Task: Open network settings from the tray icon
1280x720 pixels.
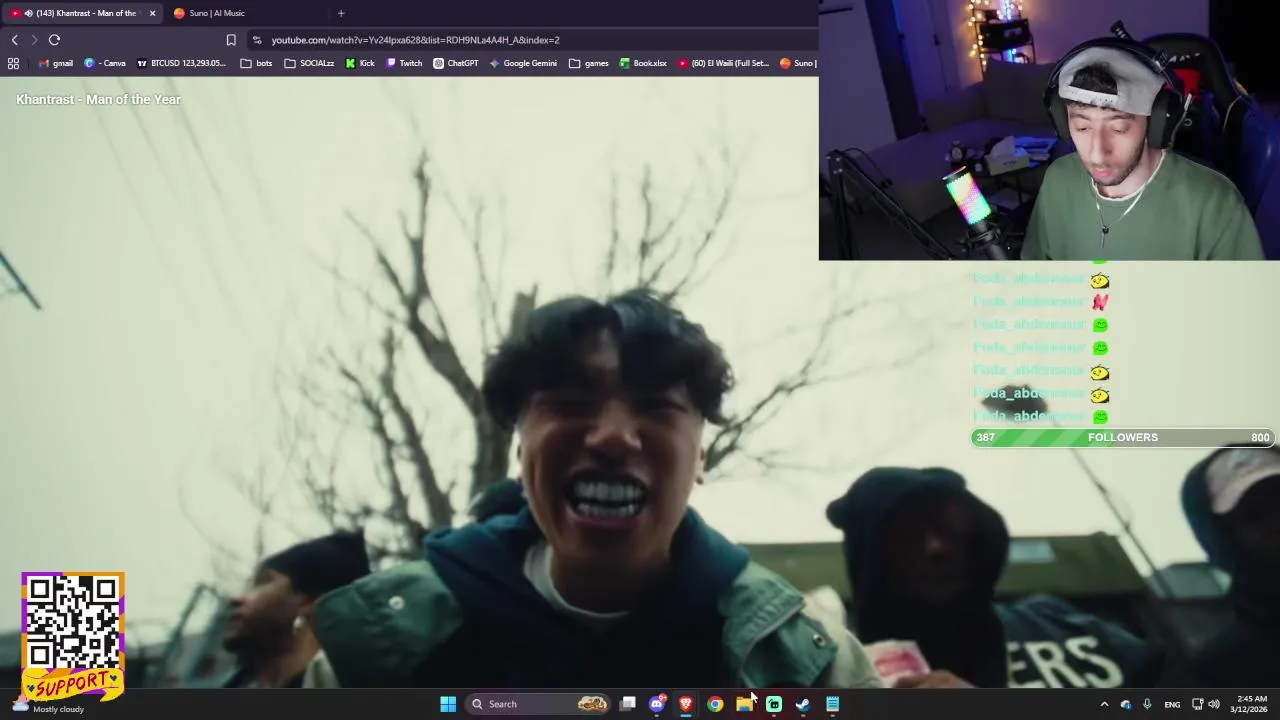Action: pos(1197,704)
